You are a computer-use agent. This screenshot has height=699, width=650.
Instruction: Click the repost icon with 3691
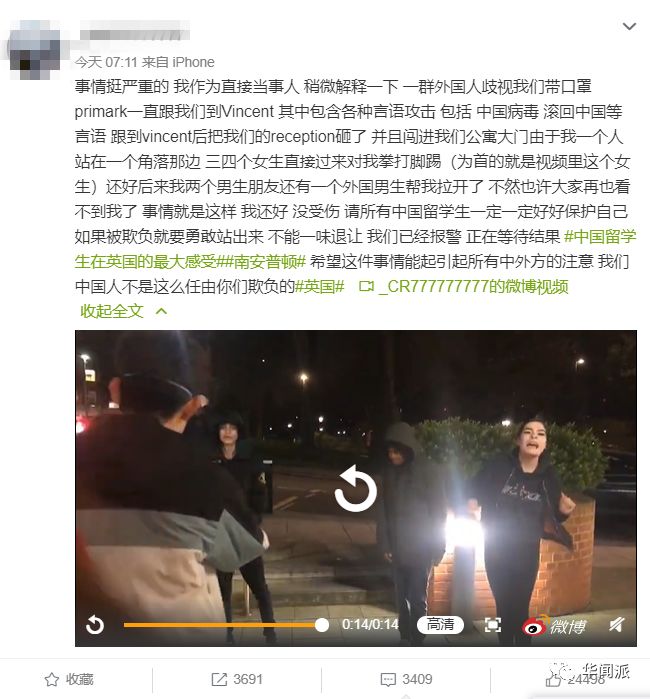coord(219,679)
